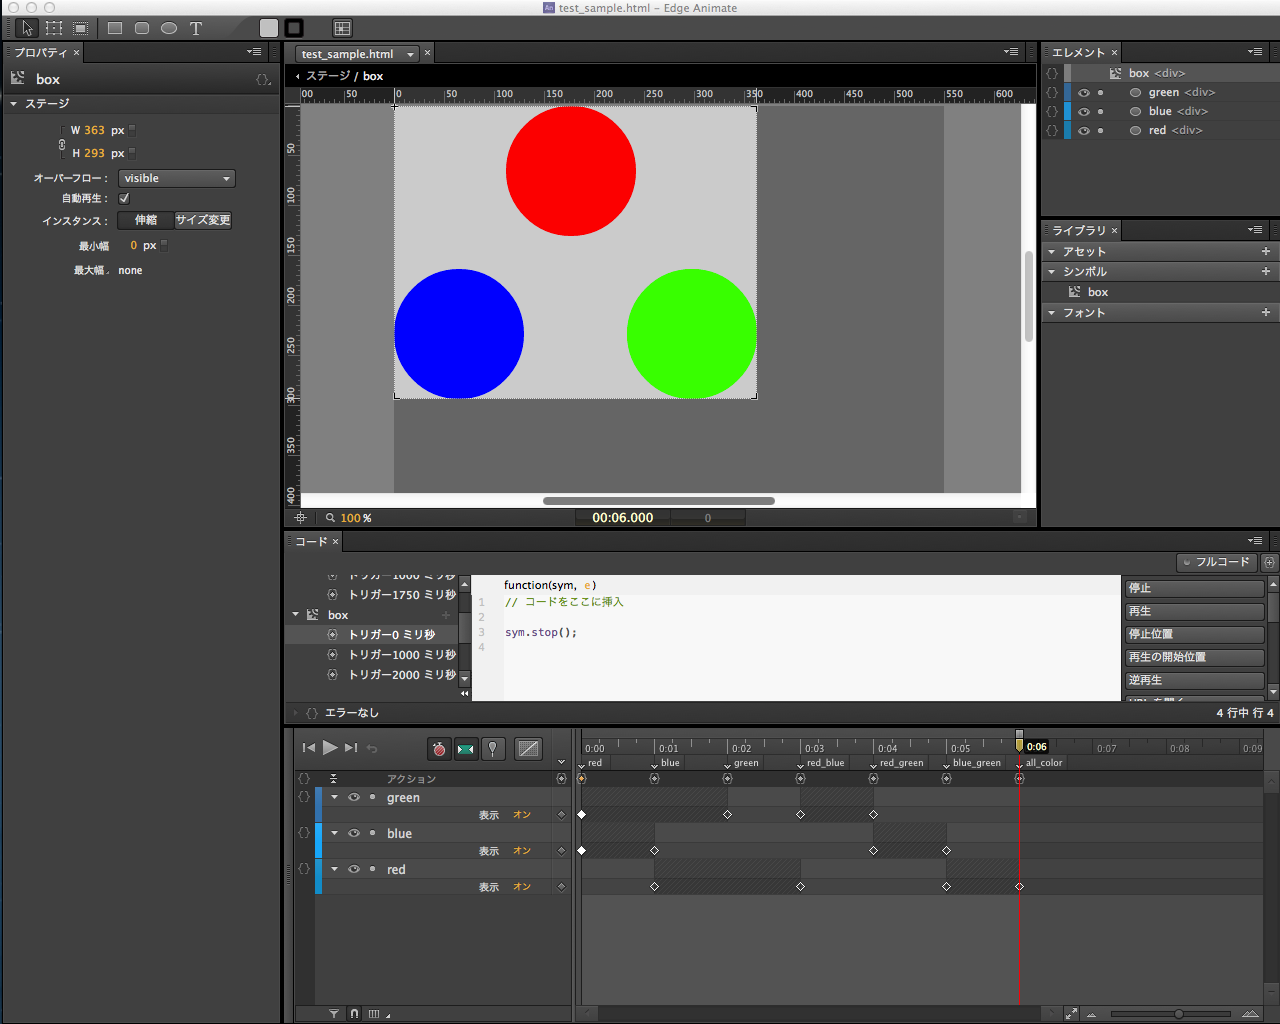Viewport: 1280px width, 1024px height.
Task: Hide blue div in Elements panel
Action: click(x=1084, y=111)
